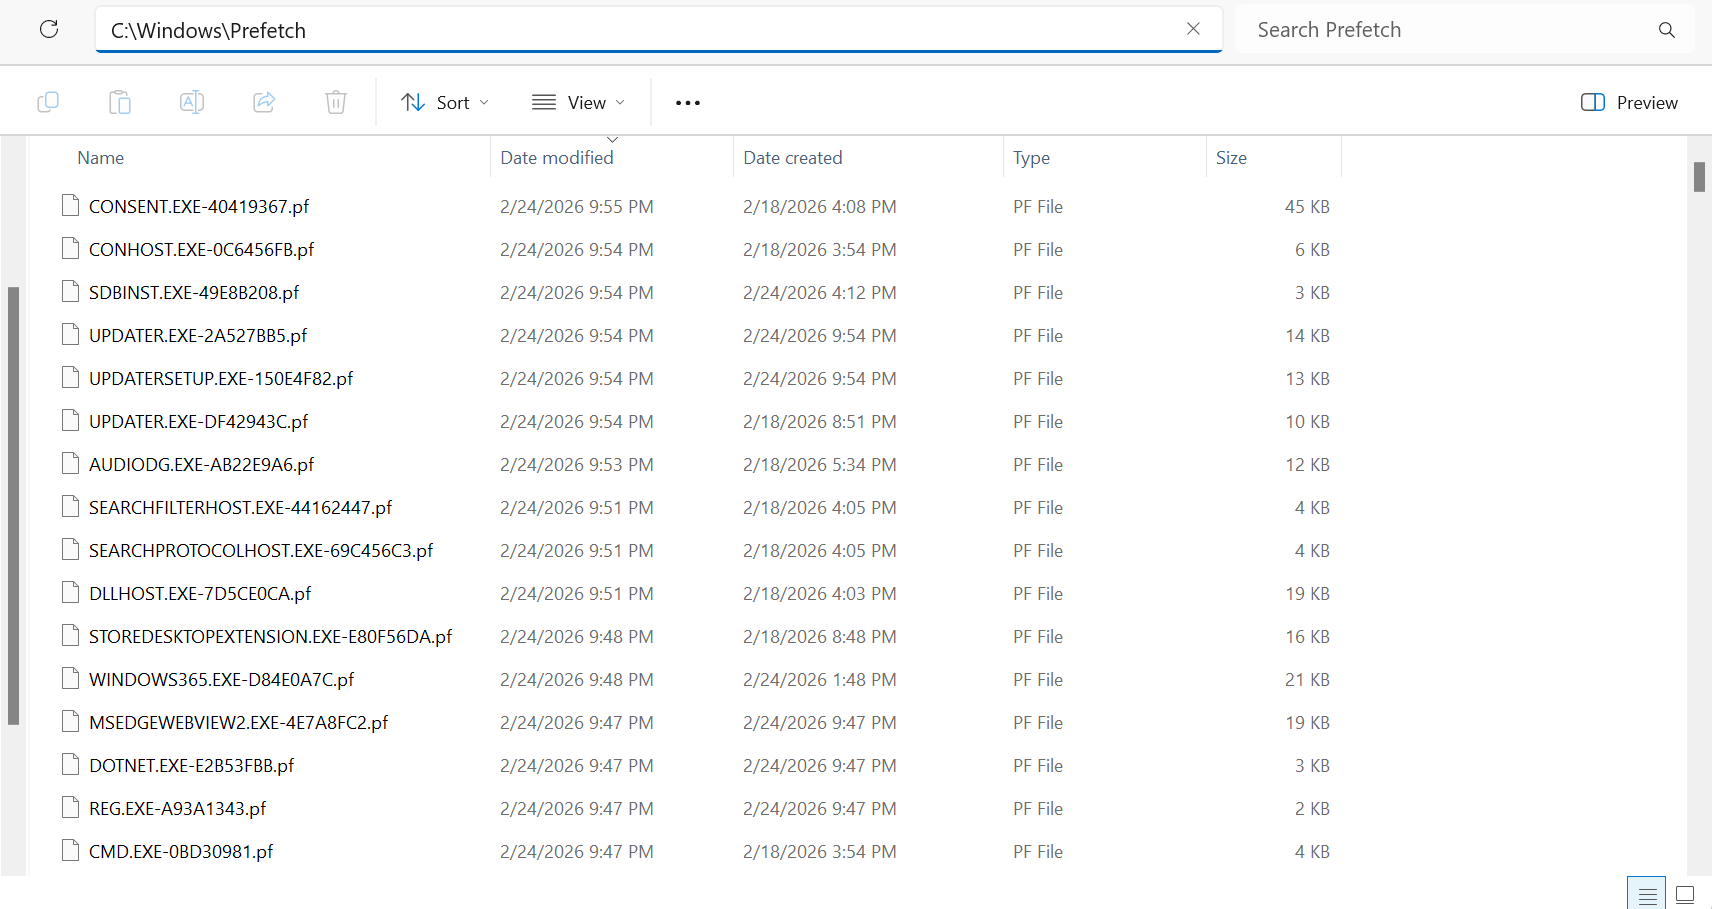Click the Paste toolbar icon
Viewport: 1712px width, 909px height.
click(x=120, y=102)
